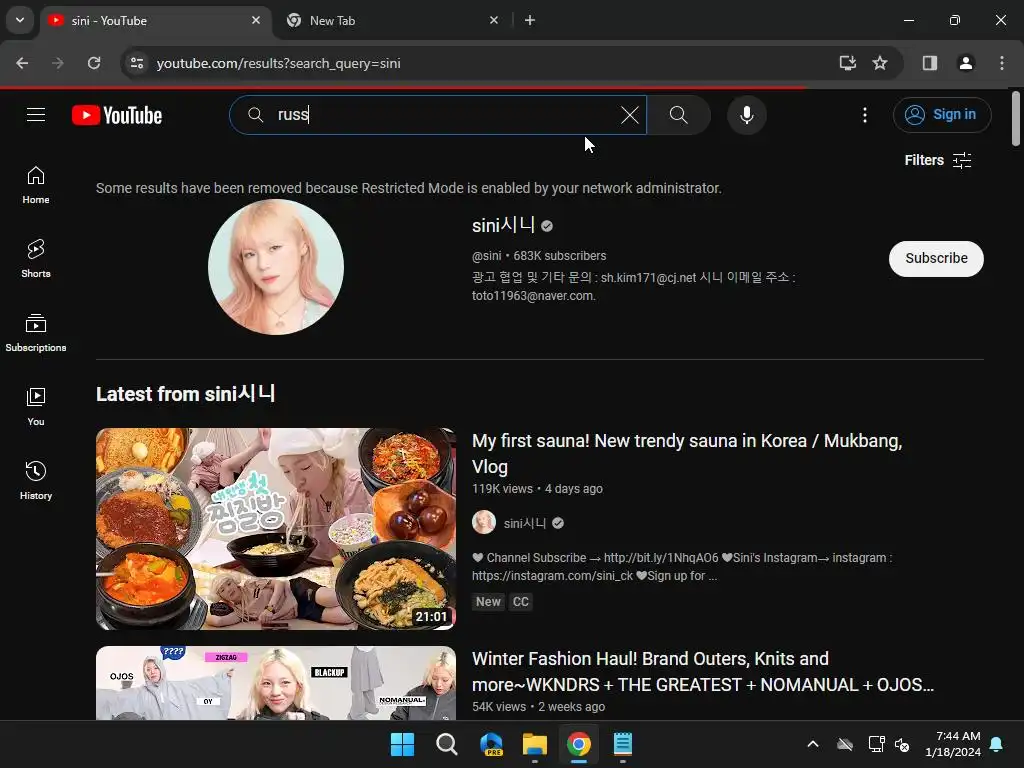This screenshot has width=1024, height=768.
Task: Open 'Winter Fashion Haul!' video title
Action: pyautogui.click(x=703, y=671)
